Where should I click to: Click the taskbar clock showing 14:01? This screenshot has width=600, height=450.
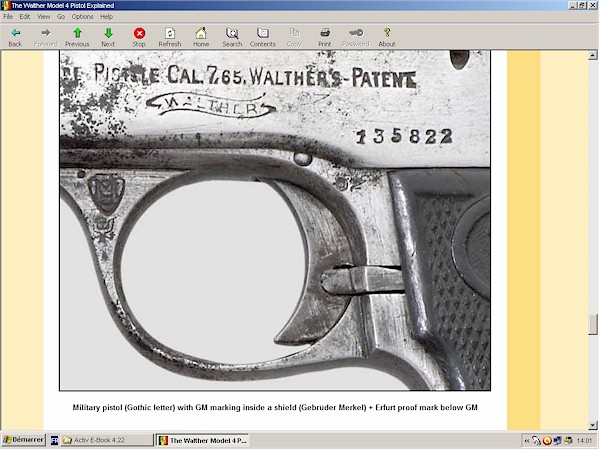pyautogui.click(x=584, y=441)
